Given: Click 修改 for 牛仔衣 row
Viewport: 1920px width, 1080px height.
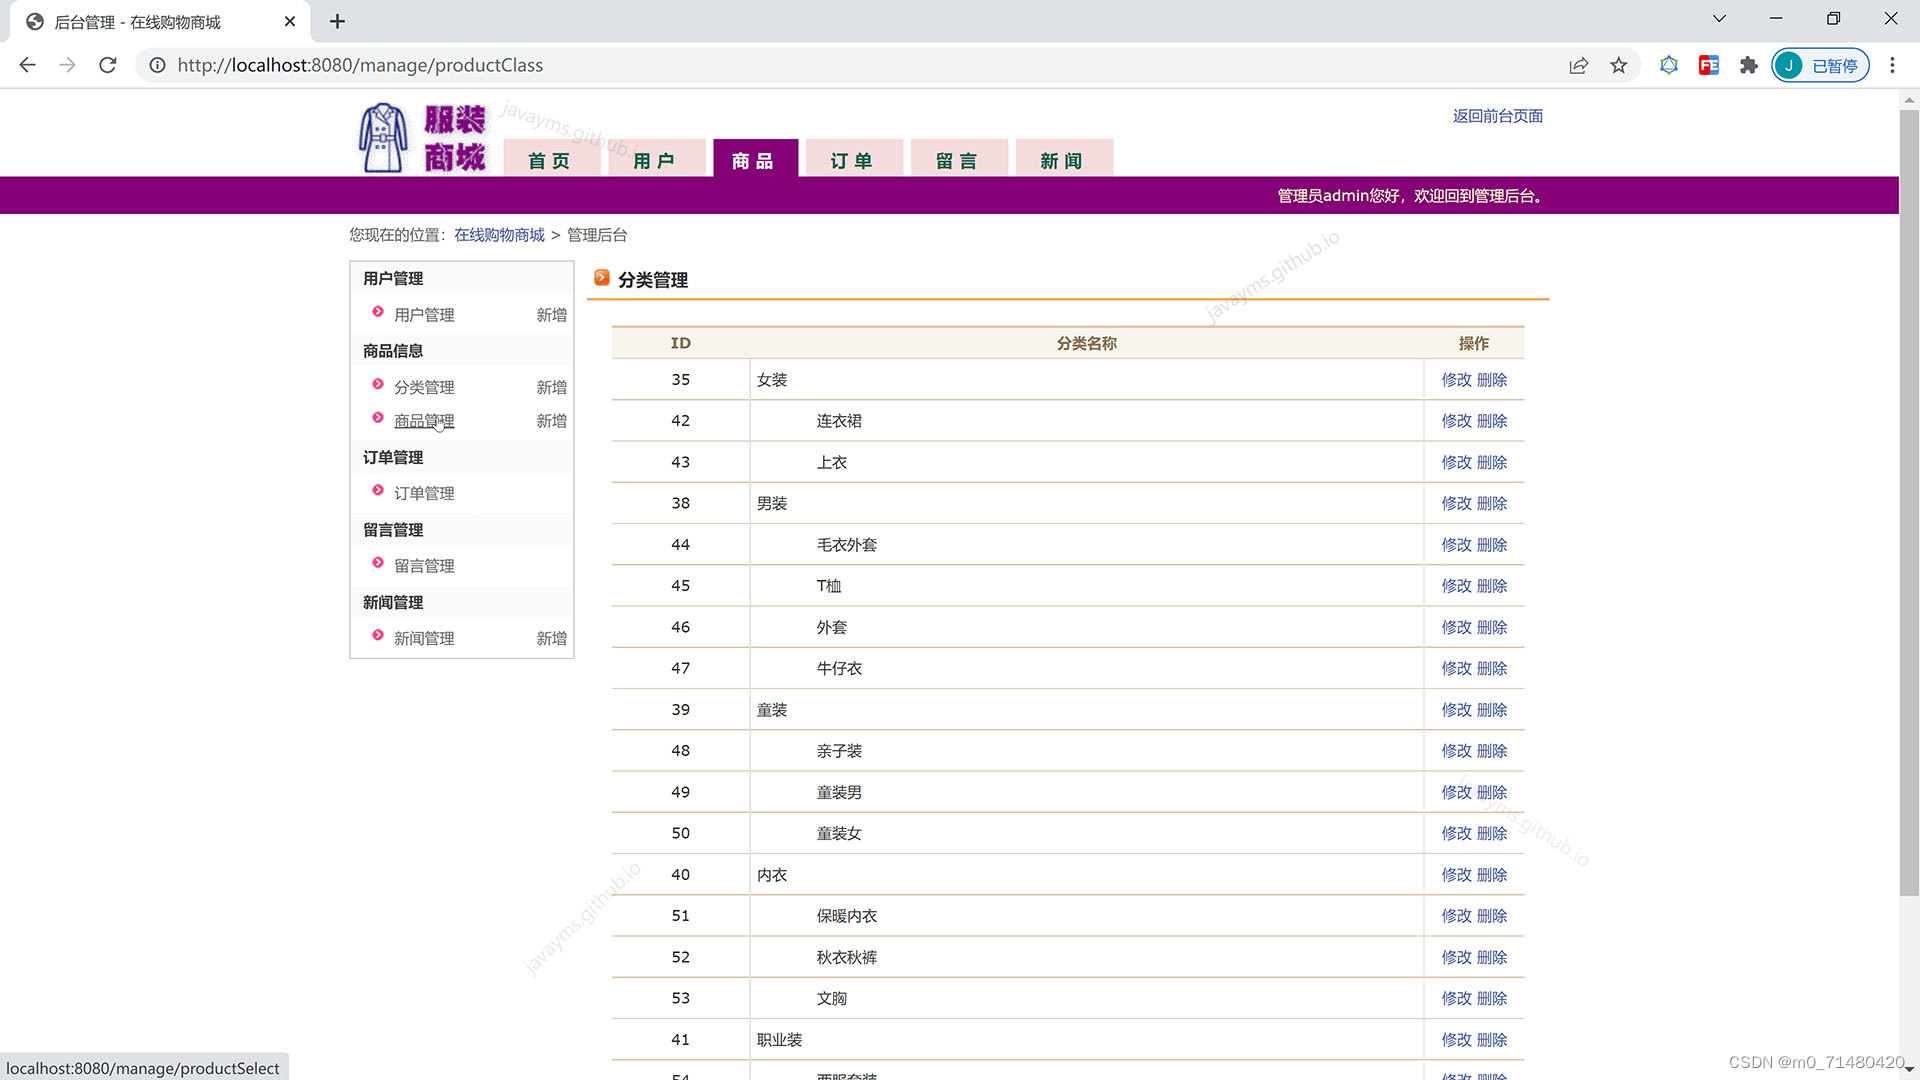Looking at the screenshot, I should coord(1456,668).
